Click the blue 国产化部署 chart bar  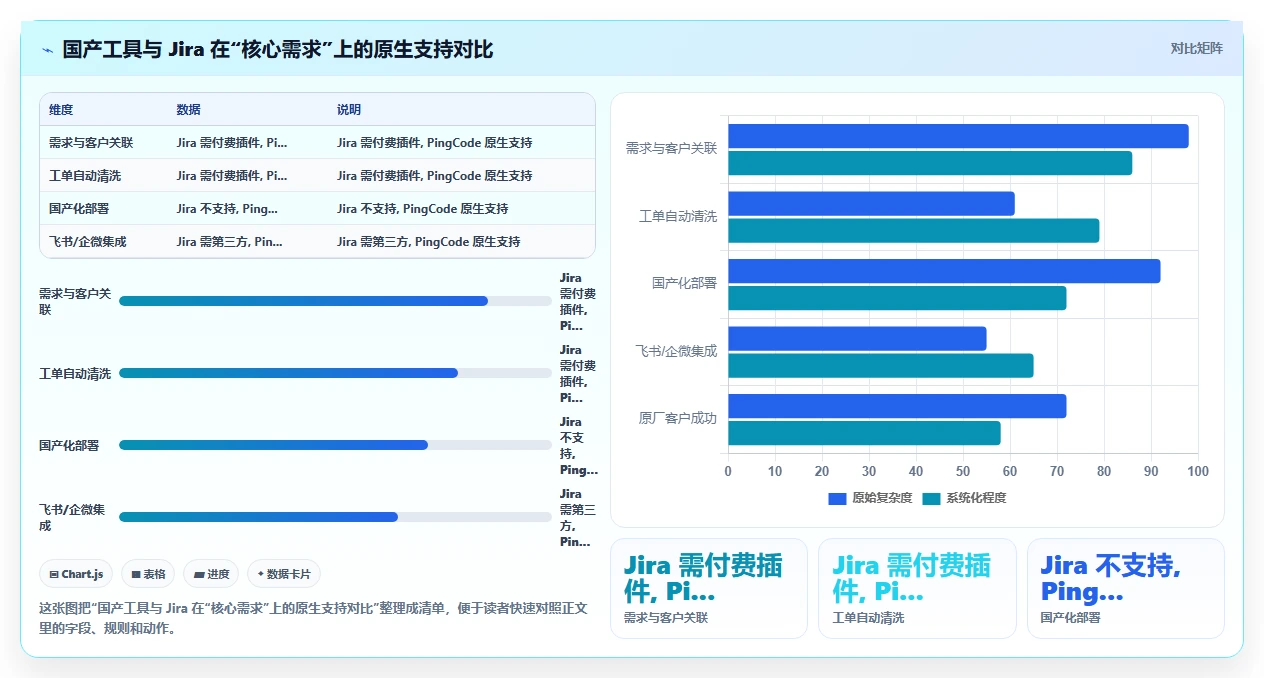pyautogui.click(x=944, y=271)
